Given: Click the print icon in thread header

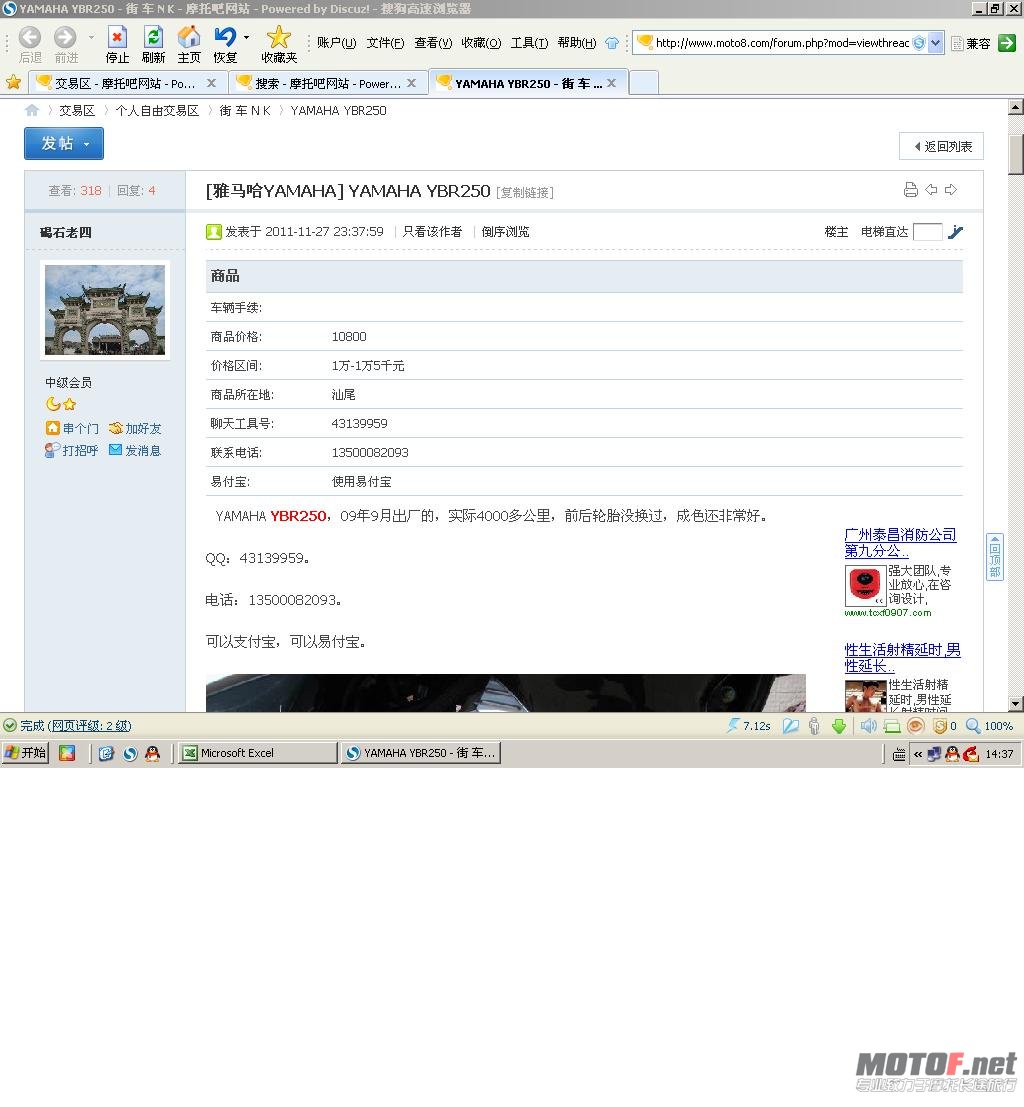Looking at the screenshot, I should (x=910, y=190).
